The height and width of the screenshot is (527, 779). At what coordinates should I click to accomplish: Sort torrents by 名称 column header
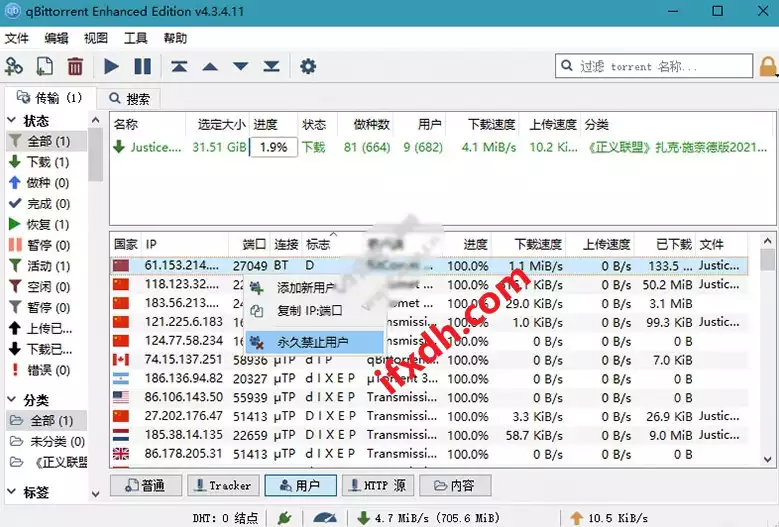pos(148,124)
